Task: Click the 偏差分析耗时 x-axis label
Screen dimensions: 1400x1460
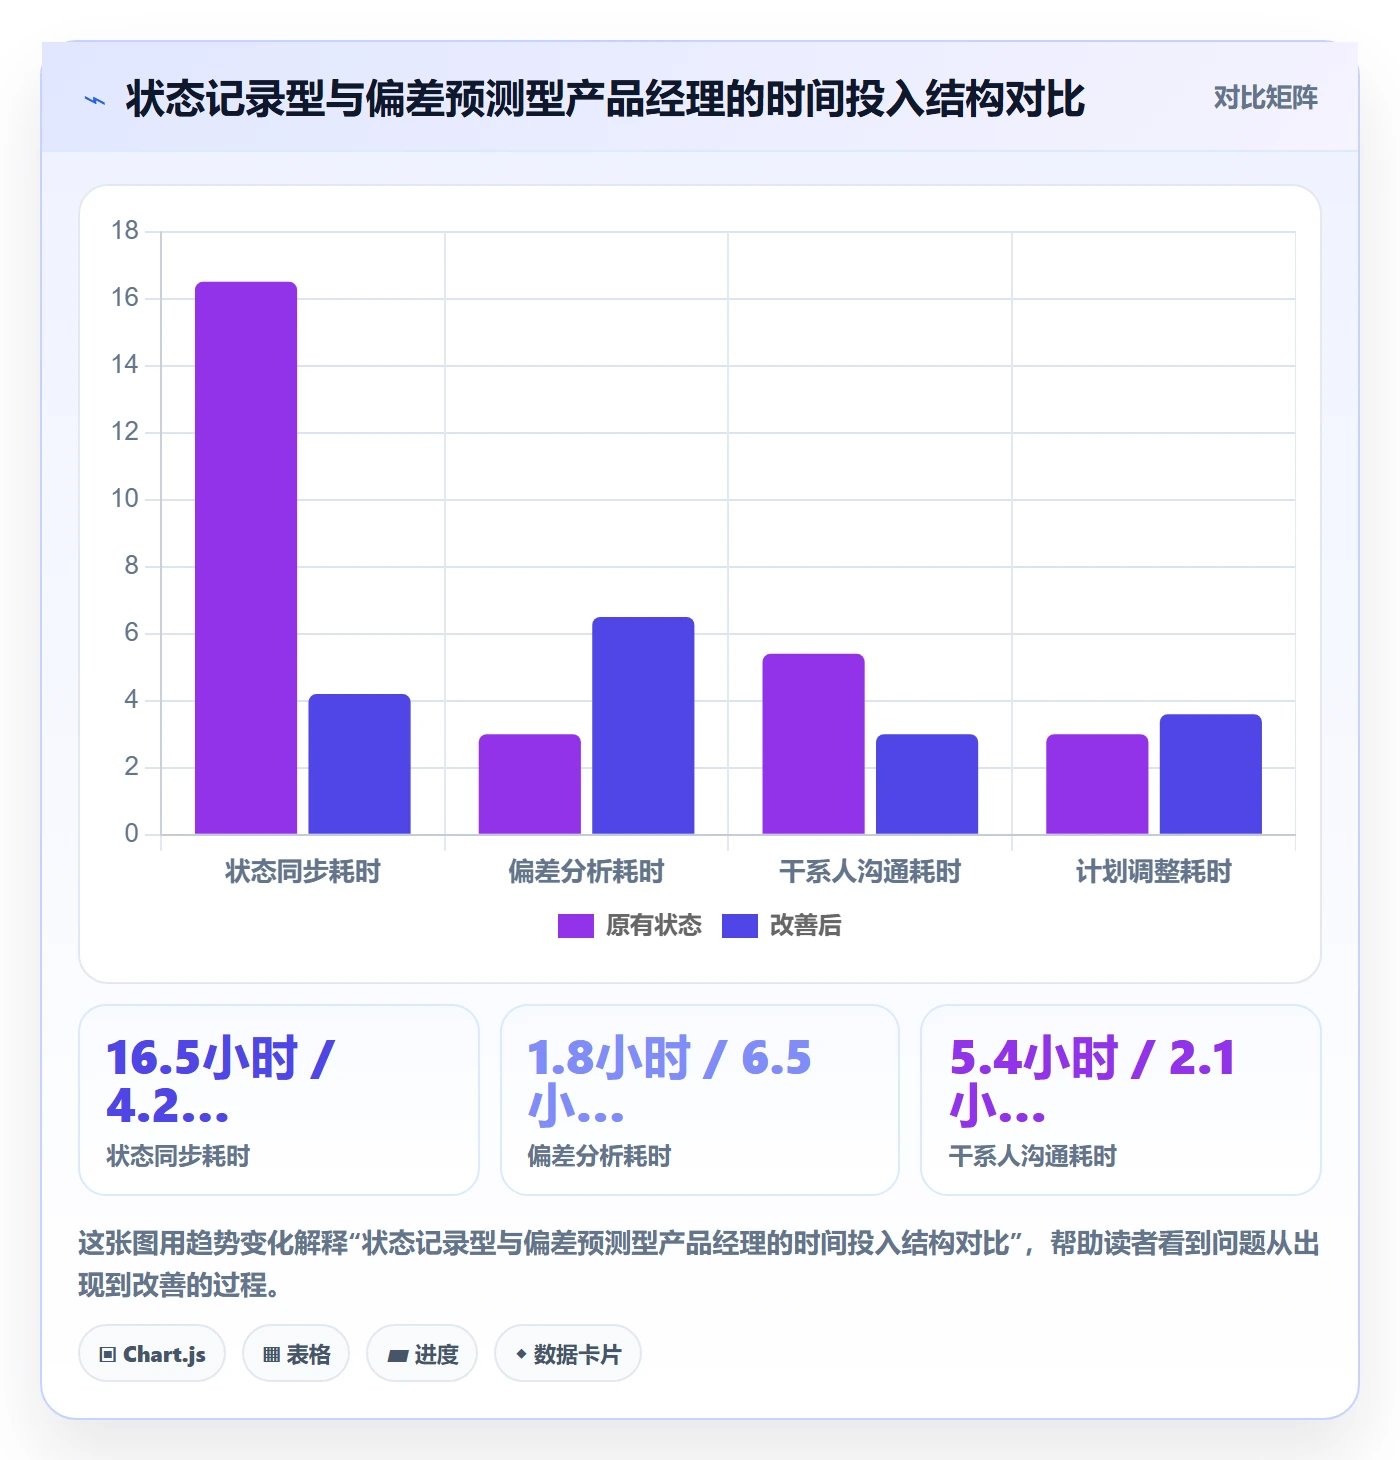Action: [x=586, y=872]
